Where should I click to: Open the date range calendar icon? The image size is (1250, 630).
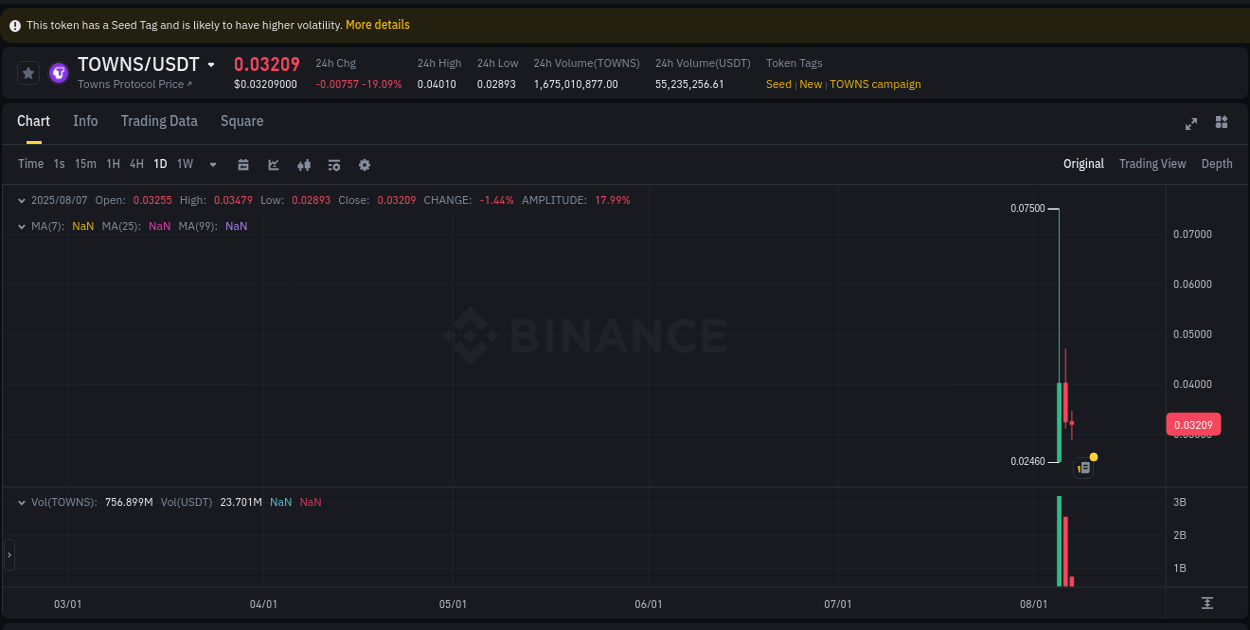(x=243, y=164)
